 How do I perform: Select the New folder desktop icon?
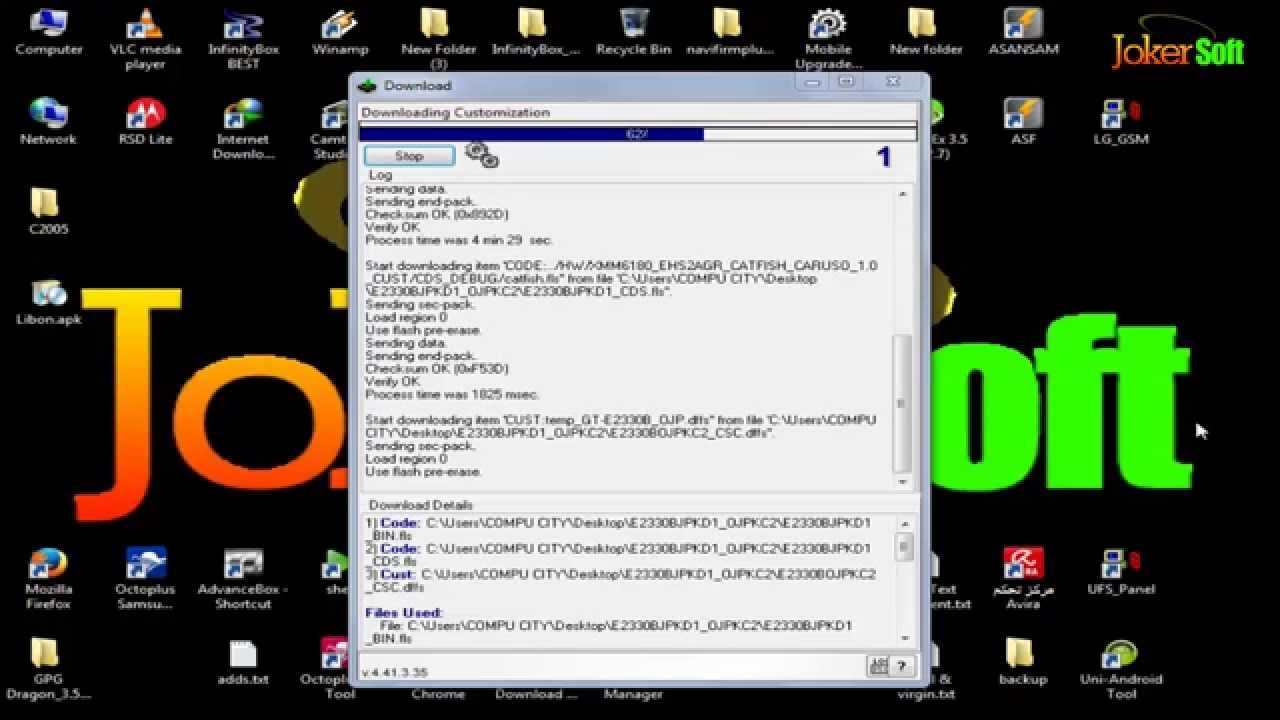924,32
